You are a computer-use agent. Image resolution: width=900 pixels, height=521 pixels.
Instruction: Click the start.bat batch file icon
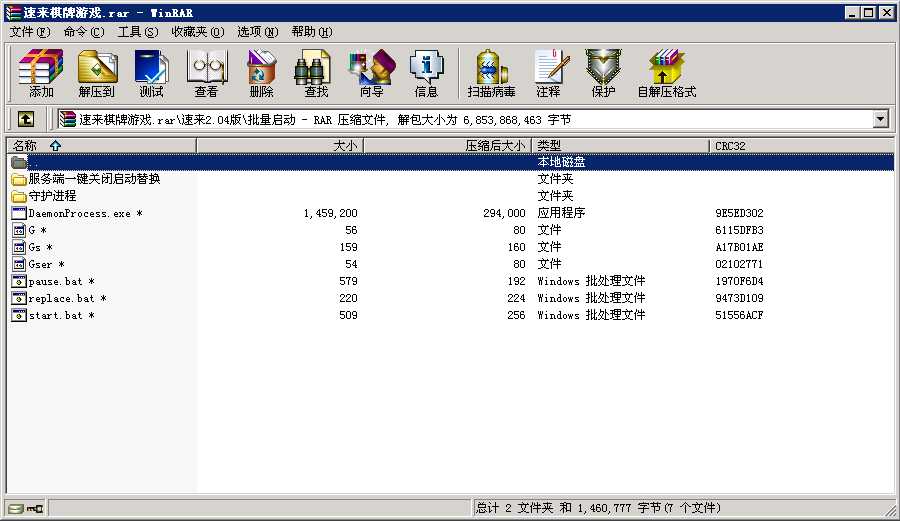tap(19, 315)
